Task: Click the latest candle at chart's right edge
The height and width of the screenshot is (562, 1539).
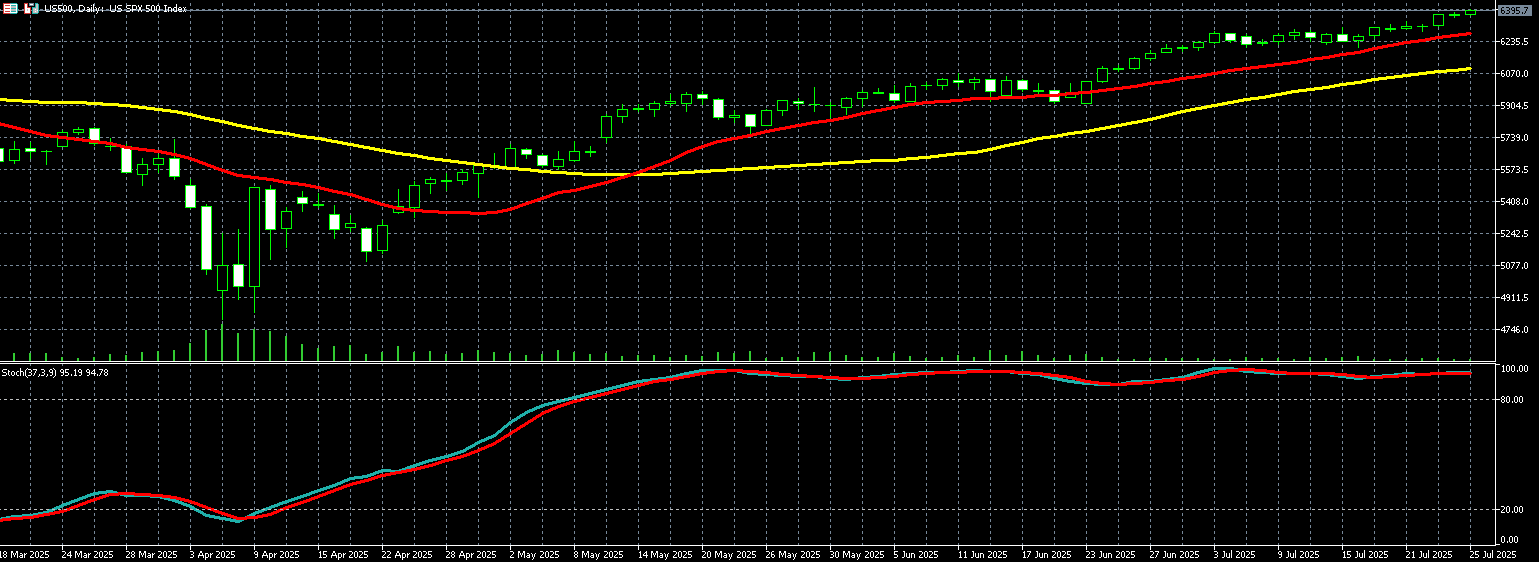Action: pyautogui.click(x=1471, y=12)
